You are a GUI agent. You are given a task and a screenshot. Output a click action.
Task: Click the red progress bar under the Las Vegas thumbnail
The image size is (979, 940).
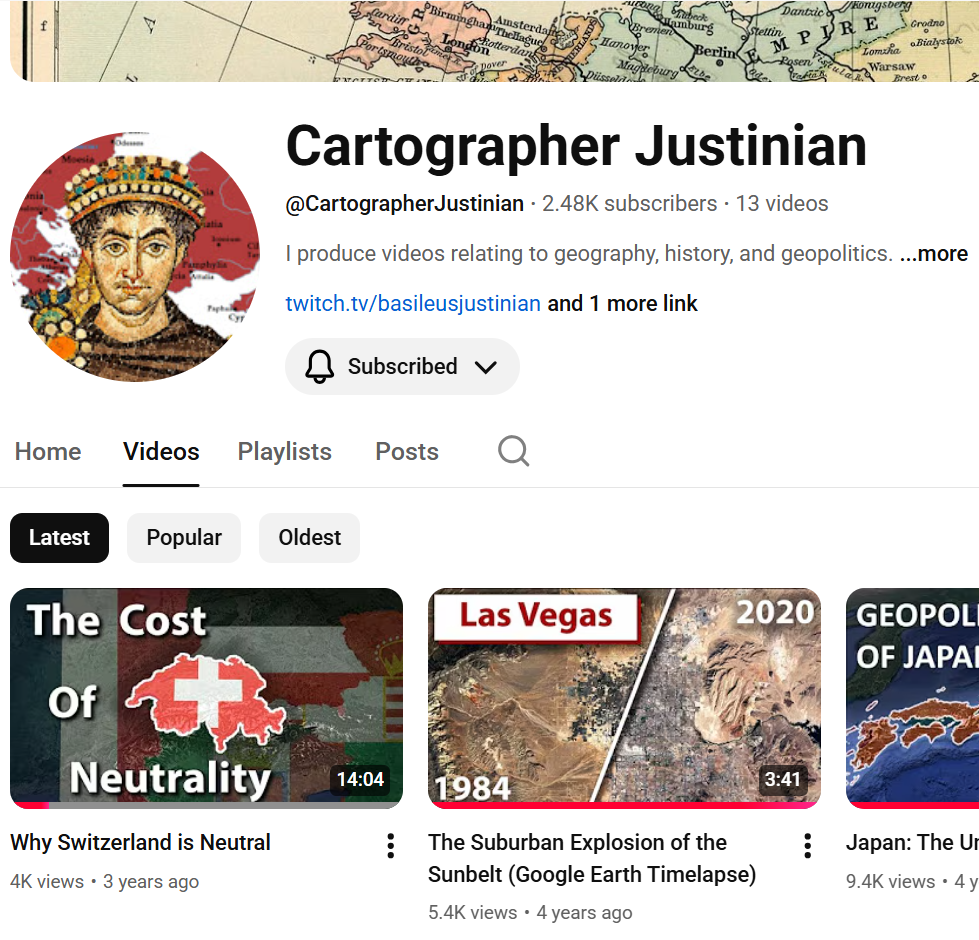point(624,806)
